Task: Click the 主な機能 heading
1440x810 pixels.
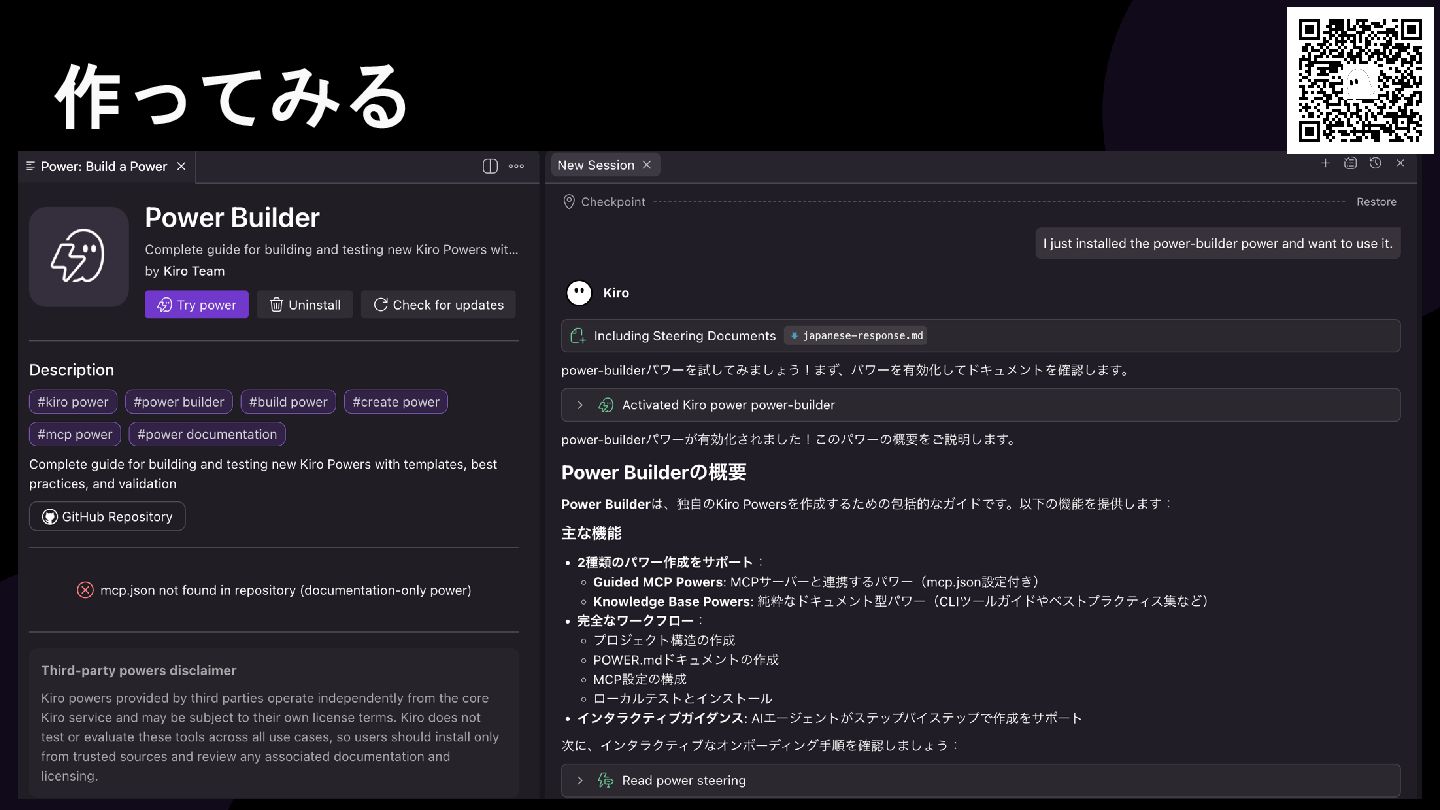Action: 591,533
